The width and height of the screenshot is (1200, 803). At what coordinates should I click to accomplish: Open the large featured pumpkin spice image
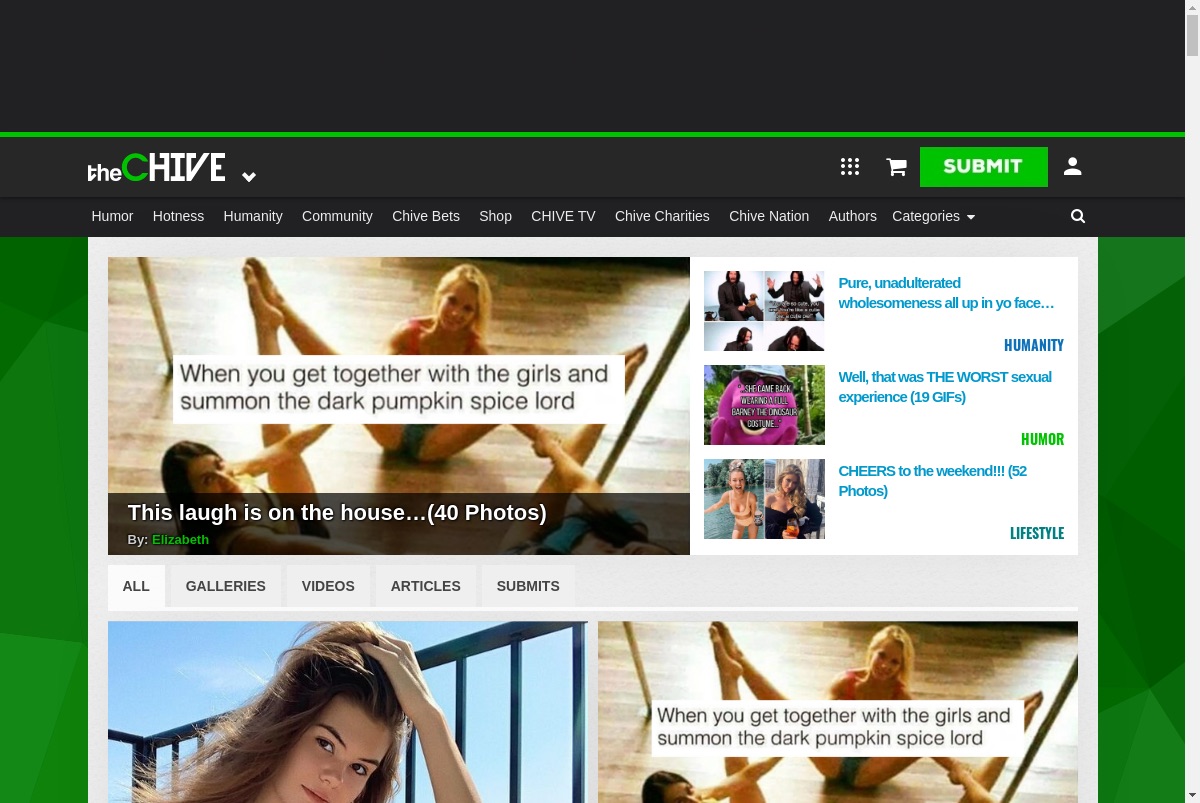click(x=399, y=406)
